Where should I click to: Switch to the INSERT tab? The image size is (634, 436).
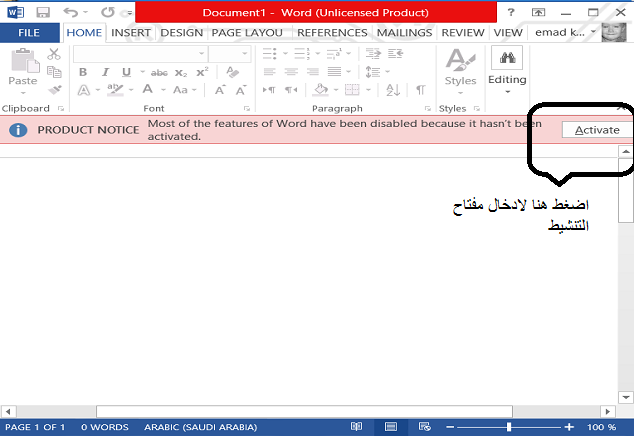[131, 33]
